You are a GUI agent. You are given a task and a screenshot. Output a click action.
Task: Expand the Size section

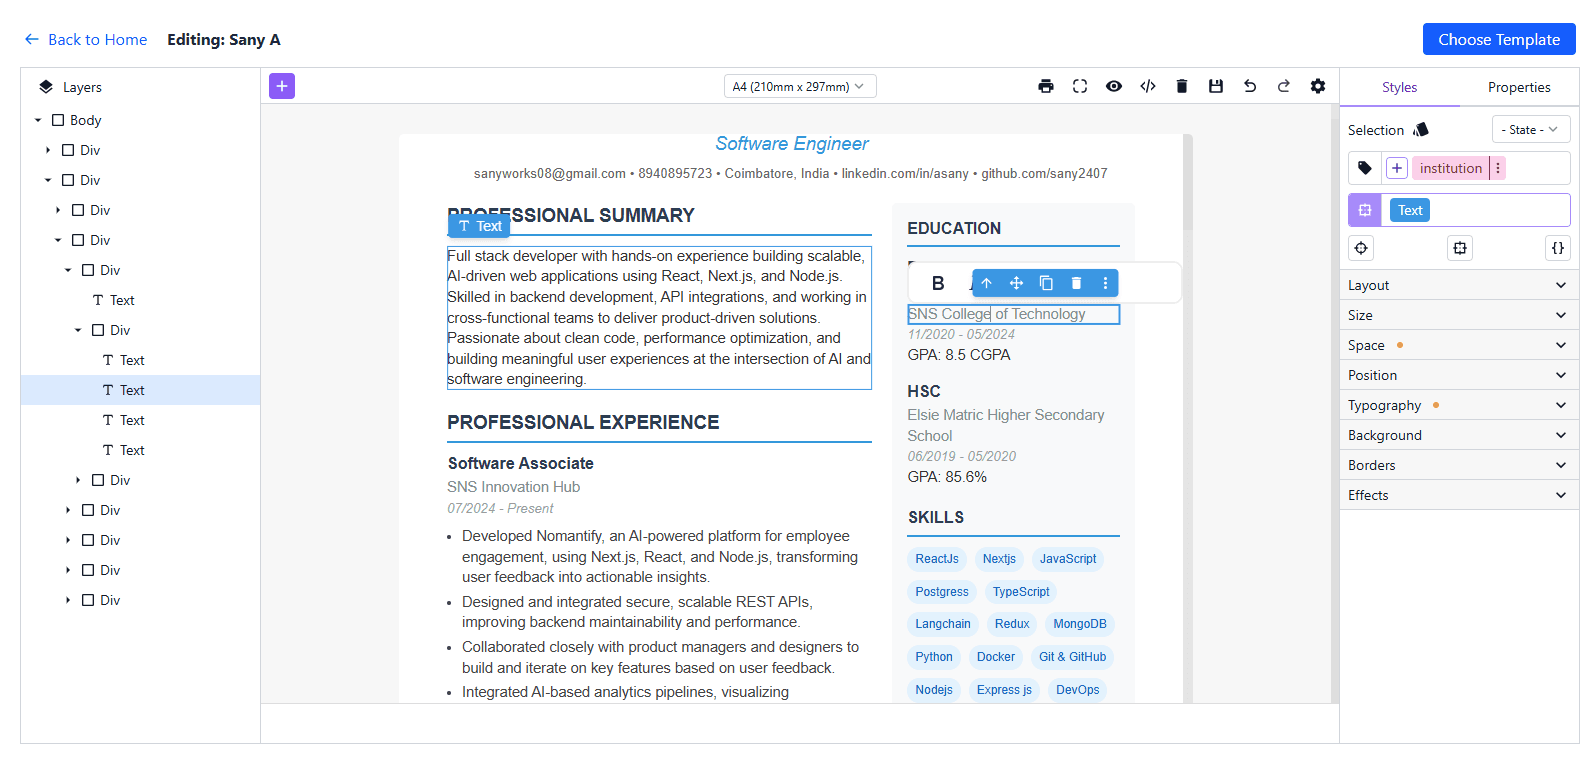click(x=1459, y=315)
